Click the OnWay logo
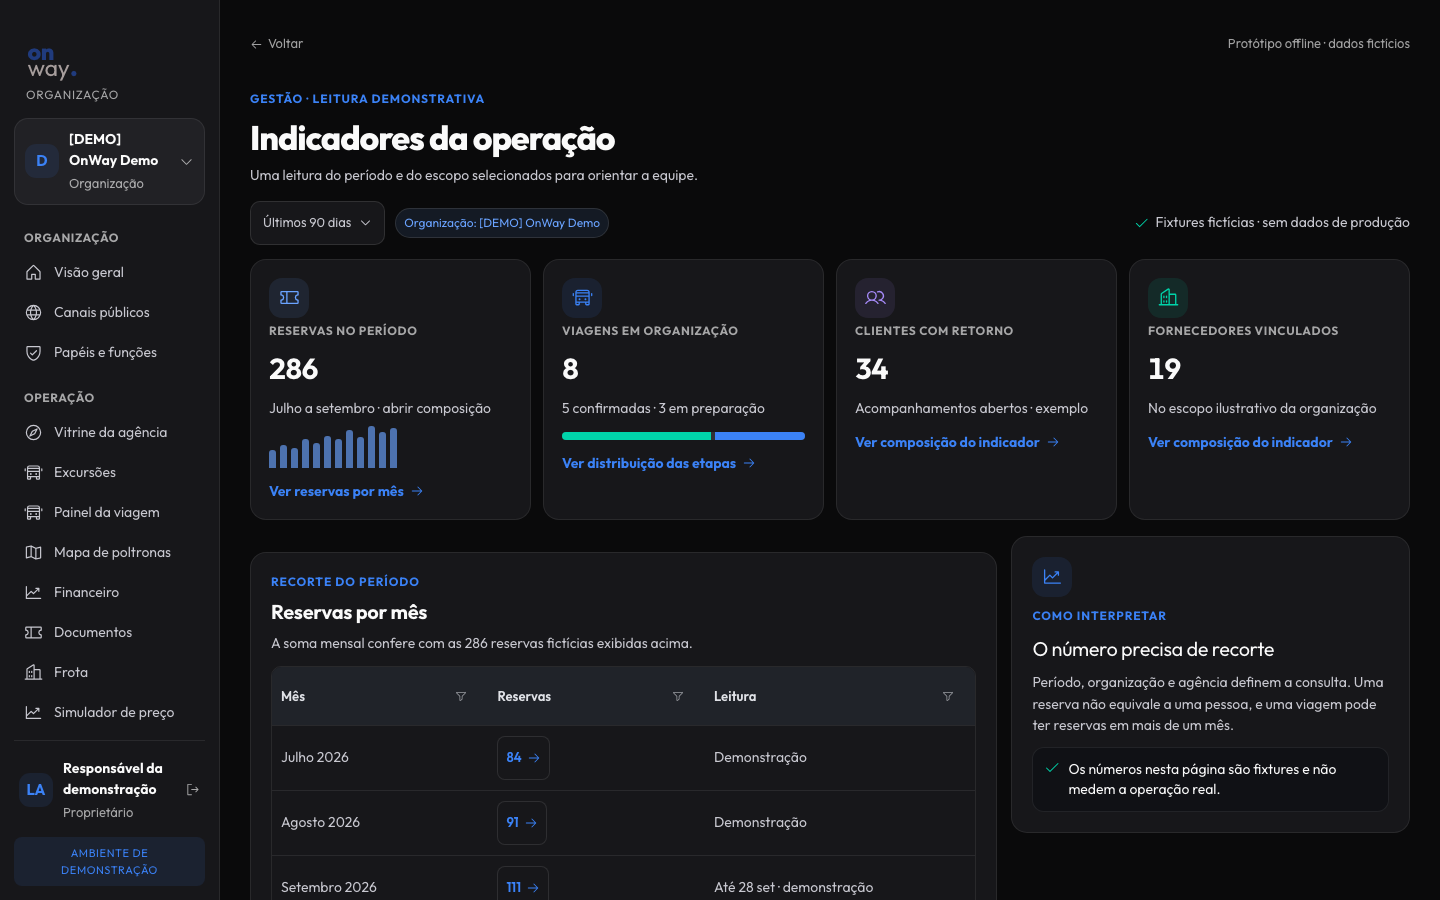This screenshot has height=900, width=1440. coord(52,63)
